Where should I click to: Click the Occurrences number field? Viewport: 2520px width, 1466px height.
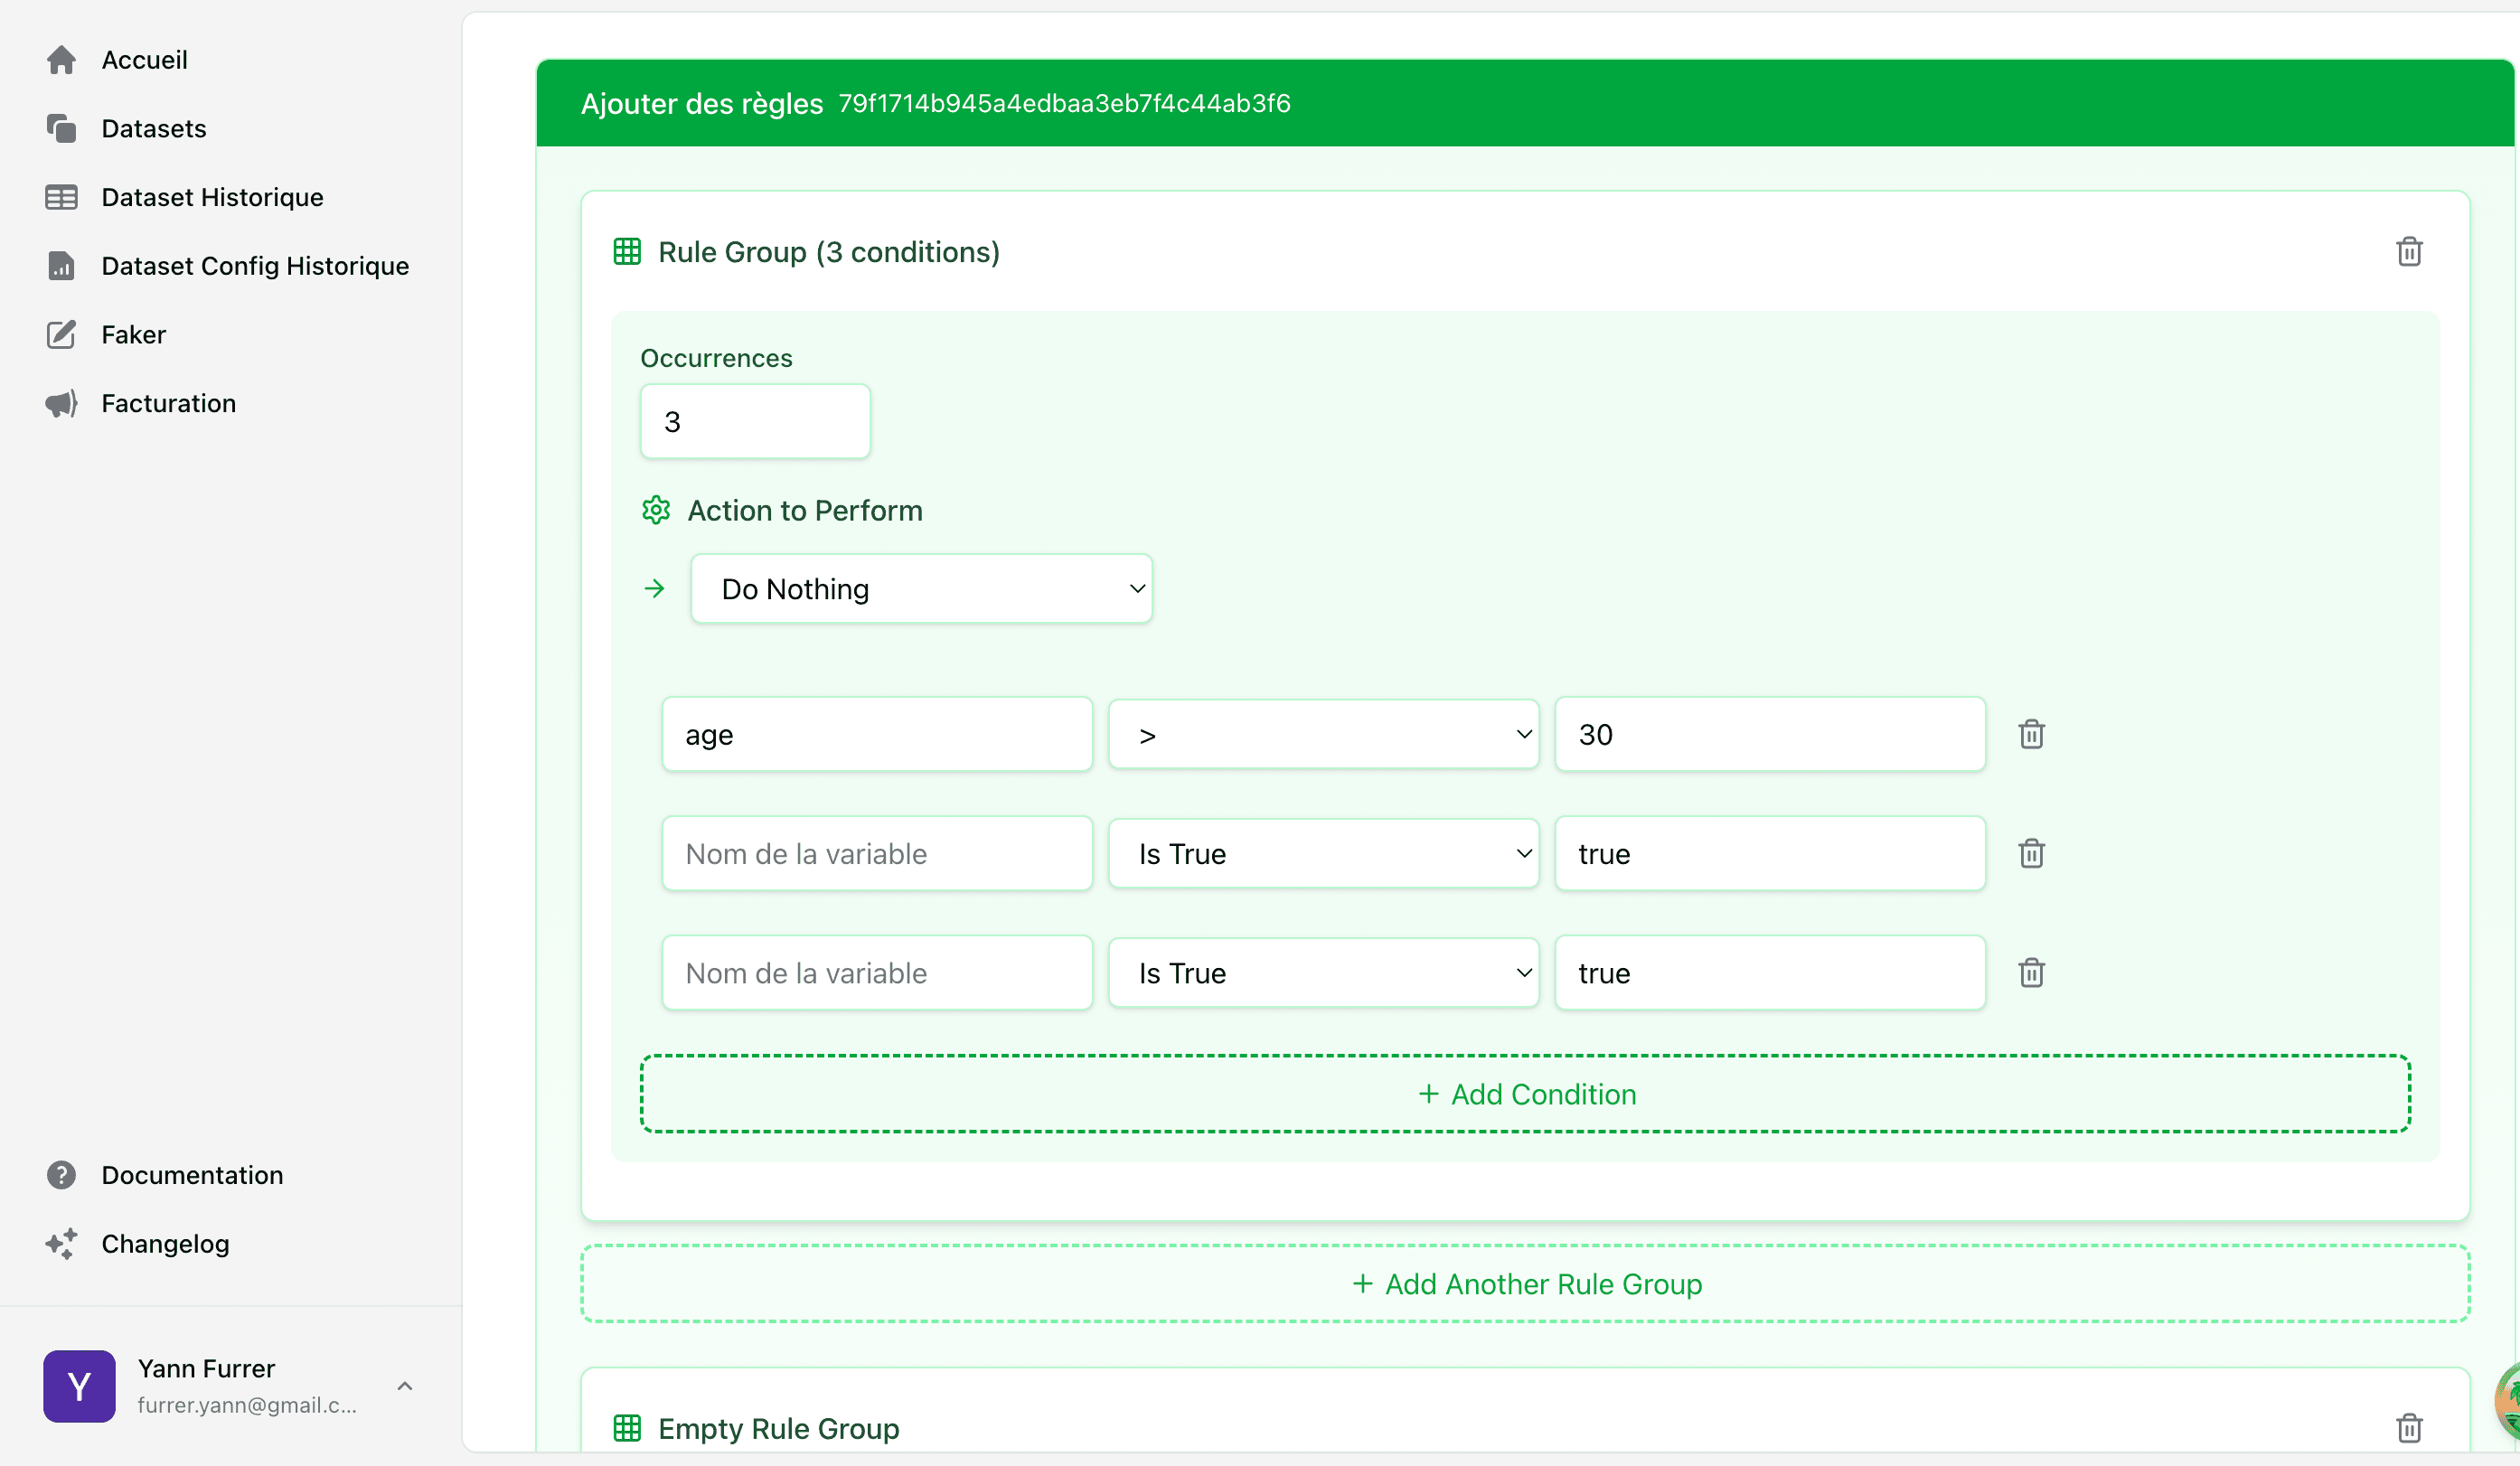pos(755,422)
